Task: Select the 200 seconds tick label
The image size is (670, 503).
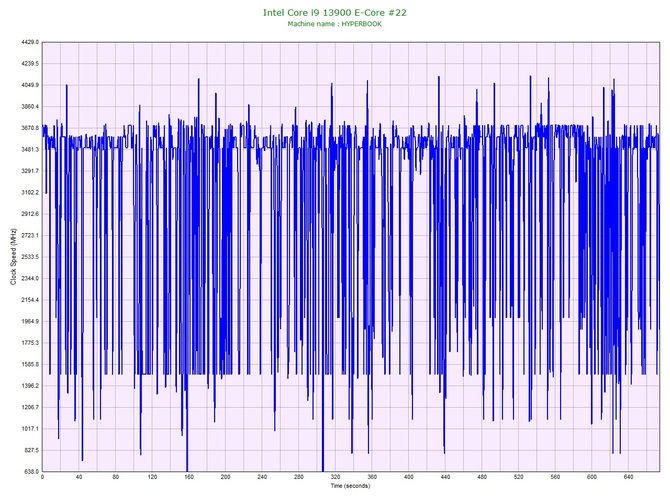Action: click(x=226, y=477)
